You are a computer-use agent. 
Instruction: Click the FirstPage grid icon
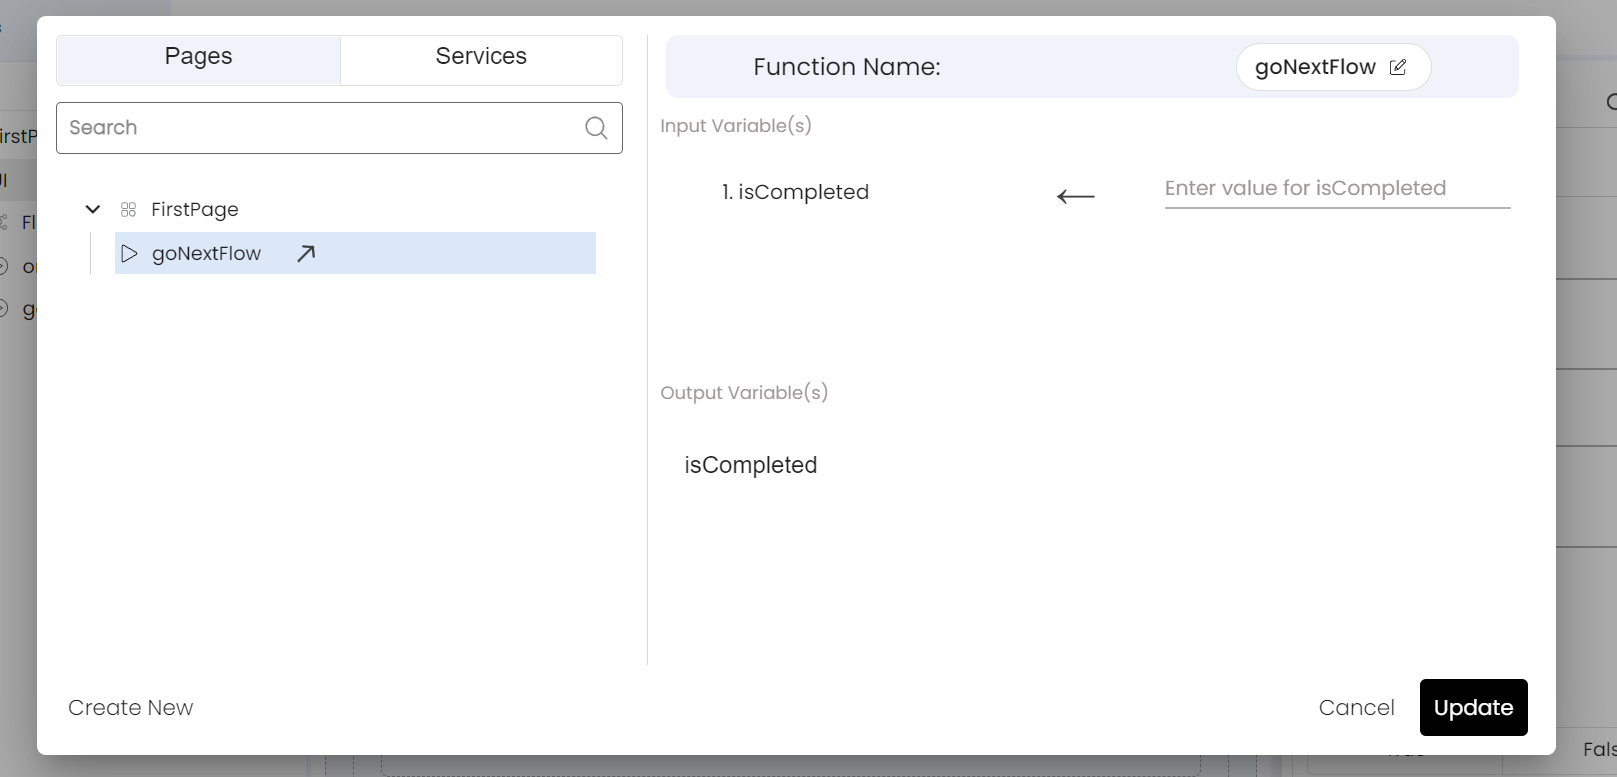pyautogui.click(x=128, y=209)
